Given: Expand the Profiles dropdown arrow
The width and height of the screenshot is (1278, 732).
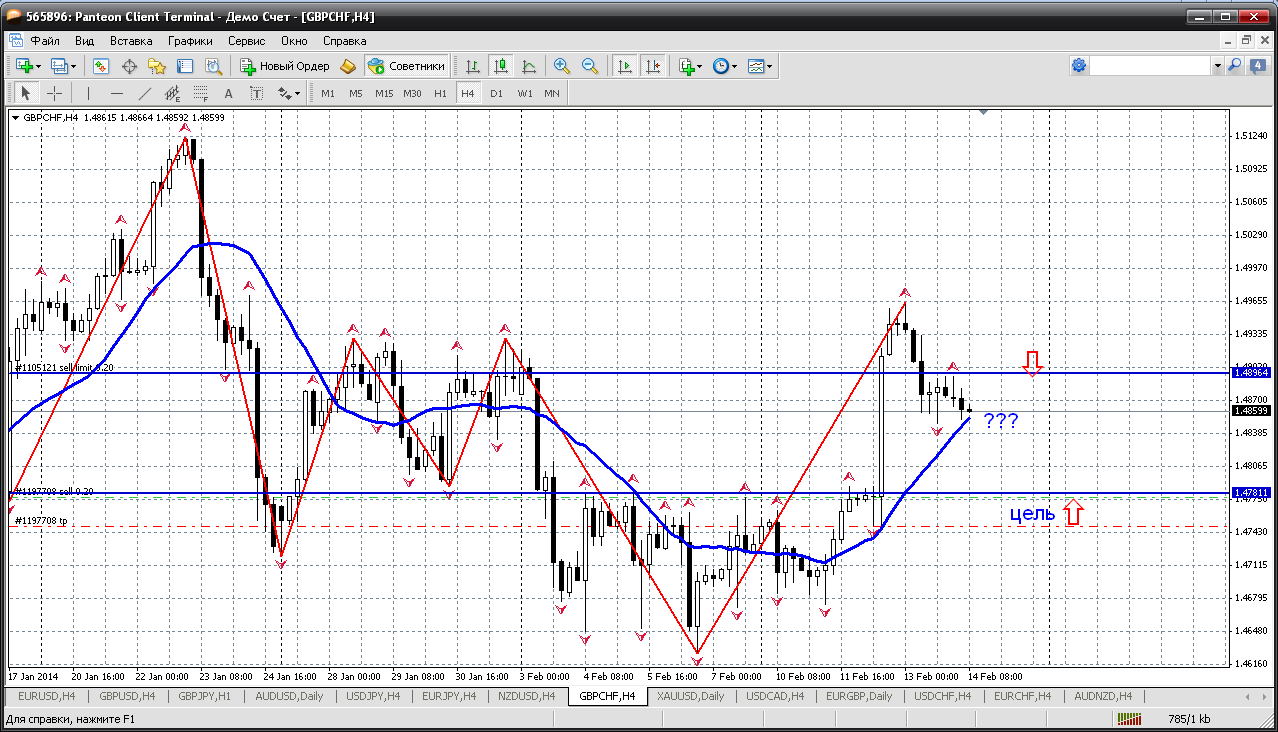Looking at the screenshot, I should (x=73, y=66).
